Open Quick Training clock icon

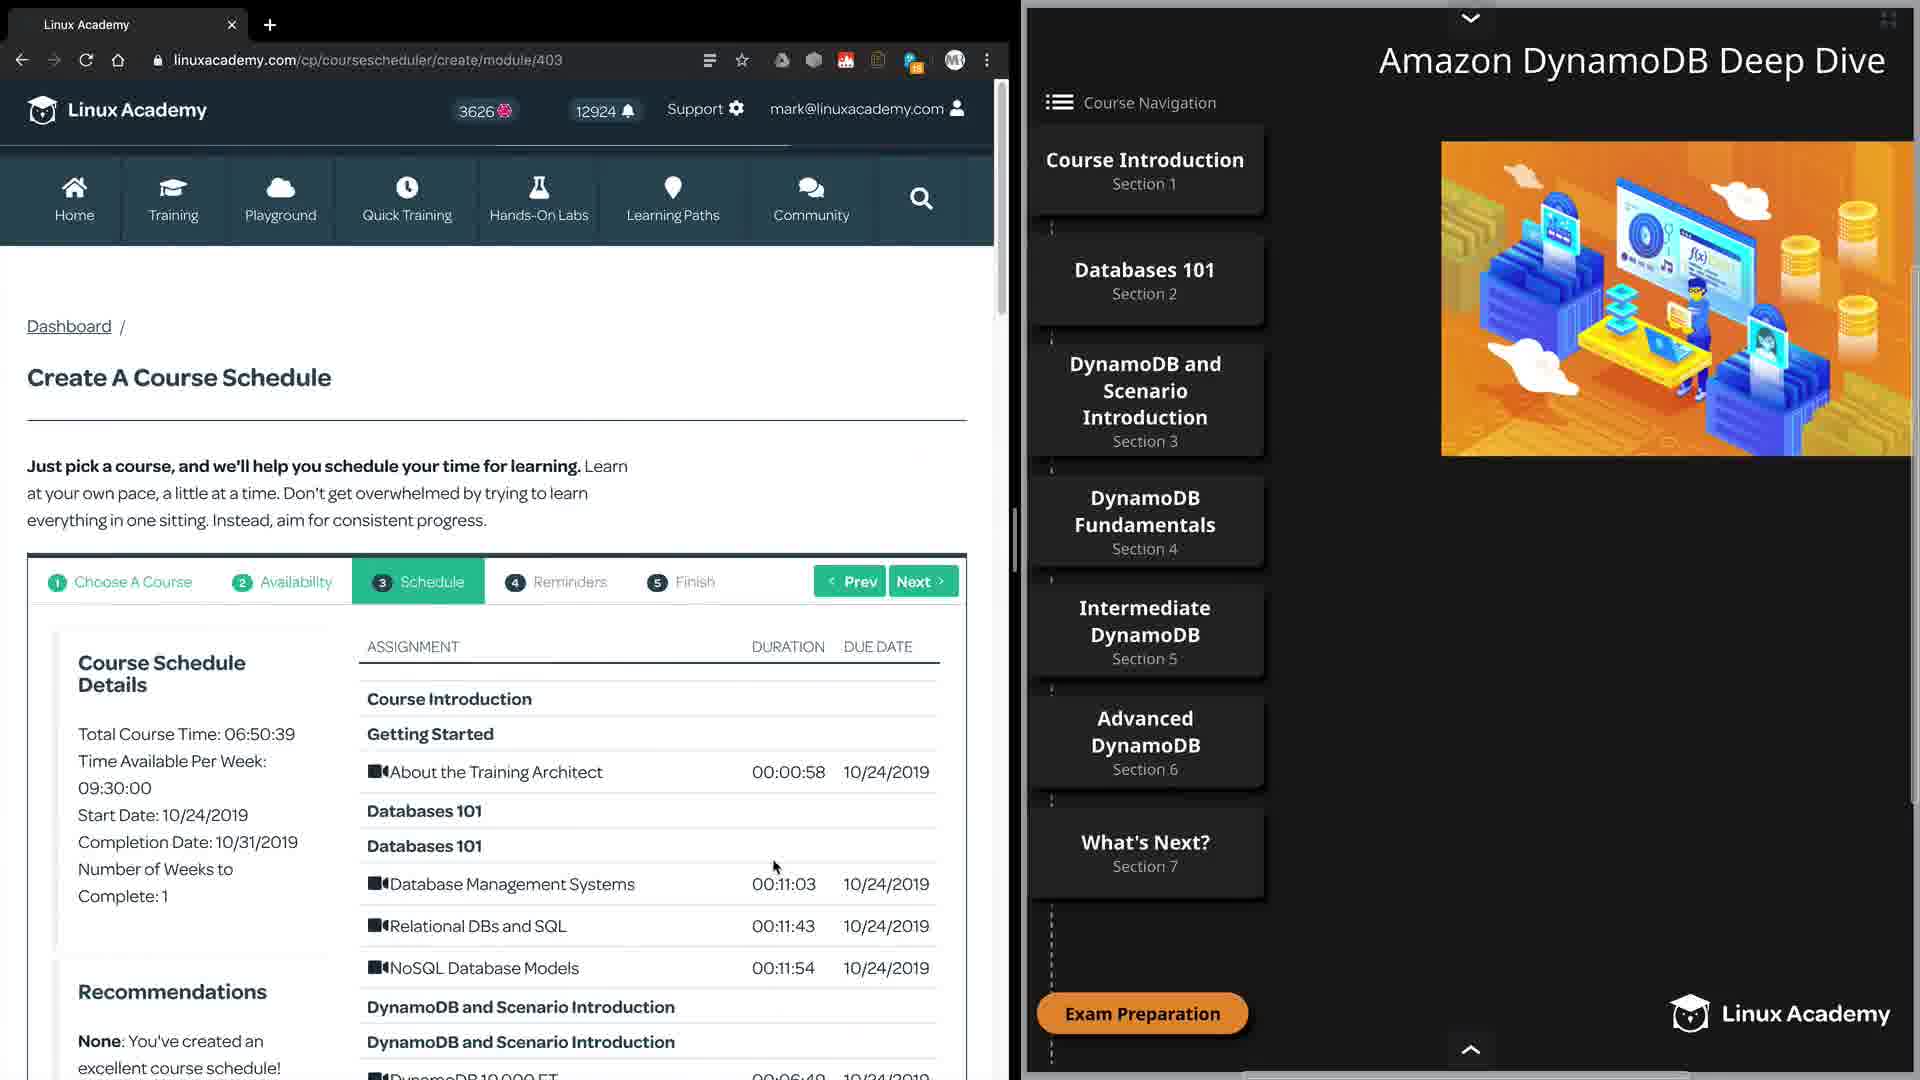click(407, 187)
